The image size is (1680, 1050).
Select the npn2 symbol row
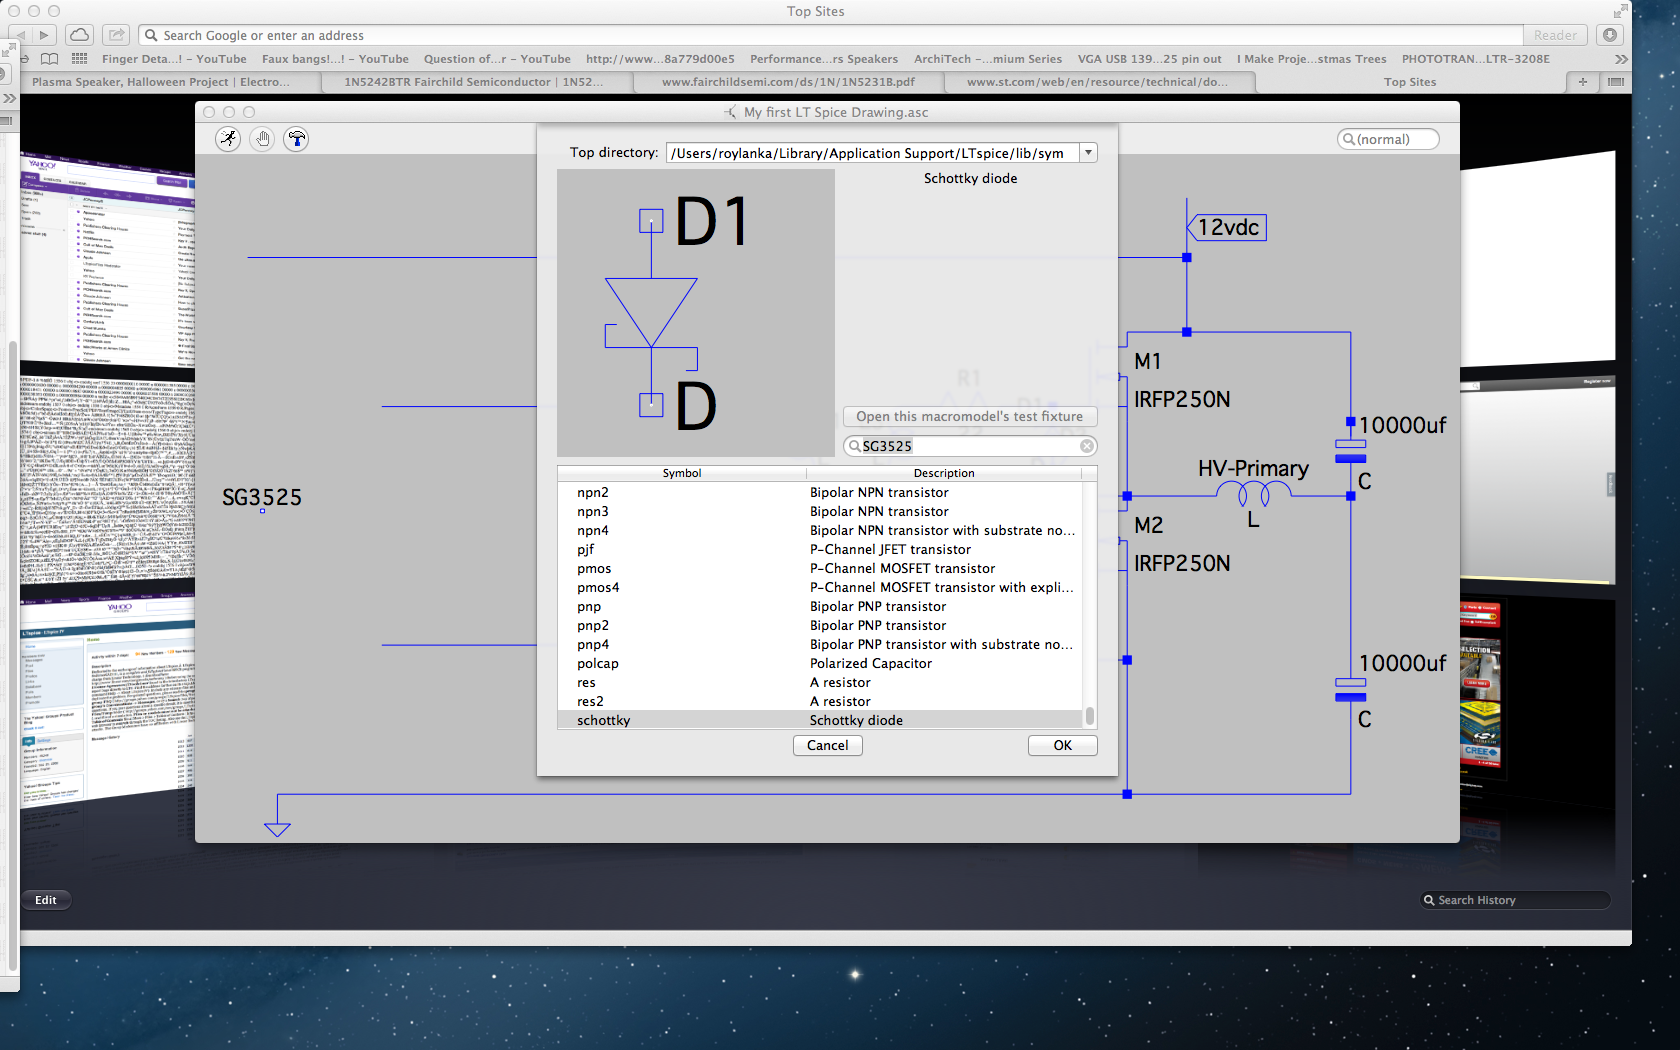(820, 492)
